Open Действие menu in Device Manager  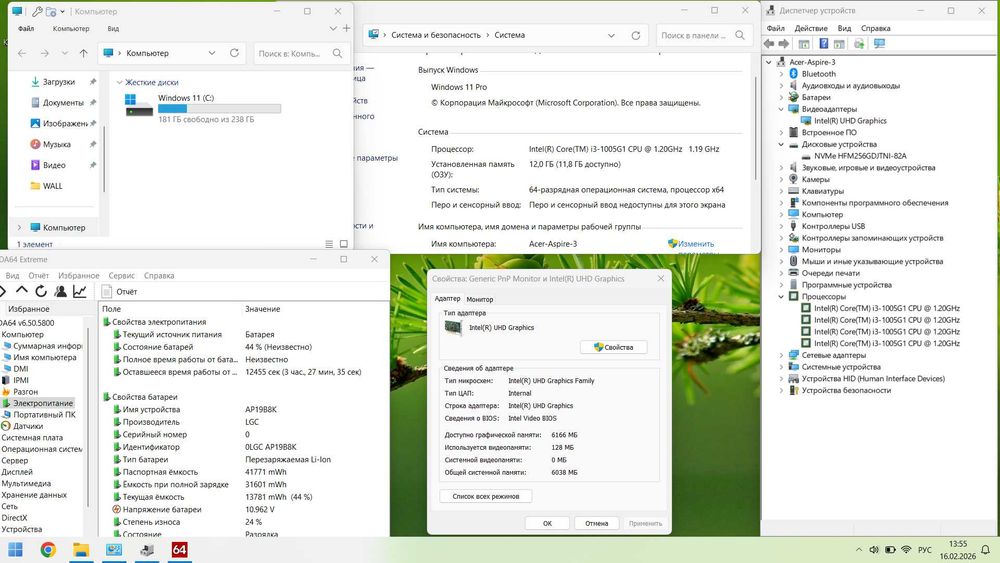(x=811, y=28)
